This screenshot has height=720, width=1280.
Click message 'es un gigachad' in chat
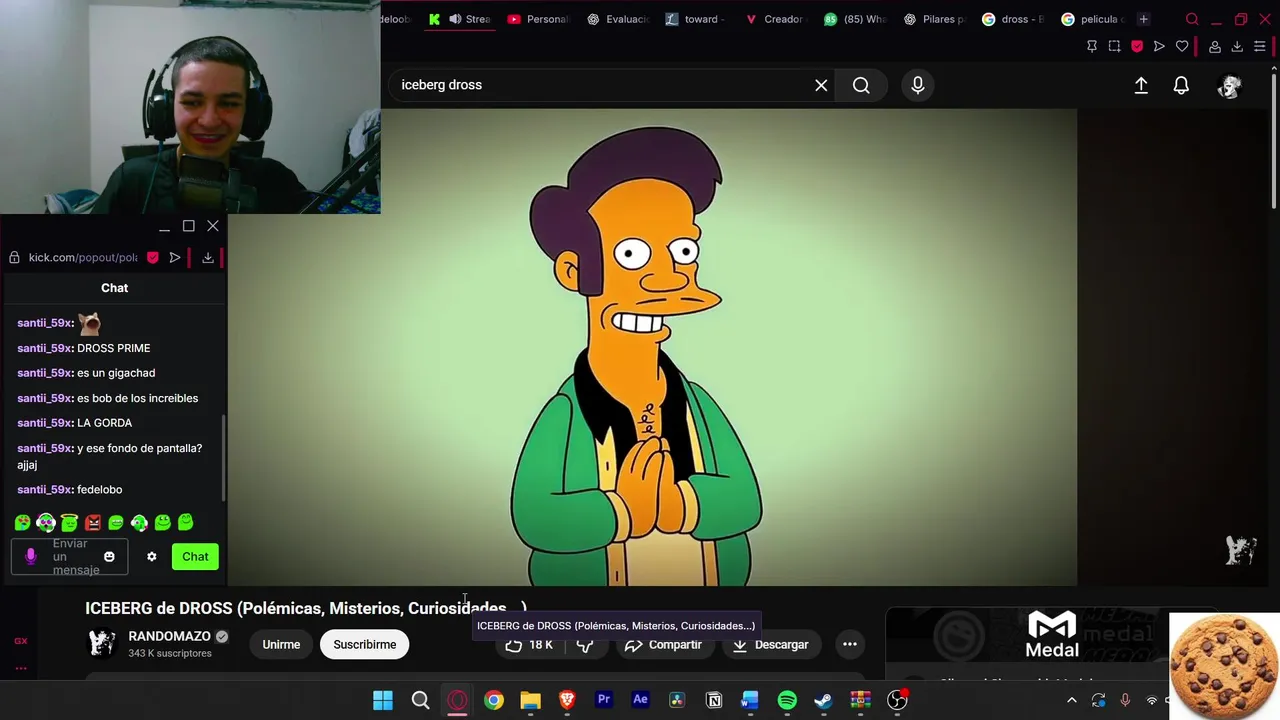pos(116,373)
